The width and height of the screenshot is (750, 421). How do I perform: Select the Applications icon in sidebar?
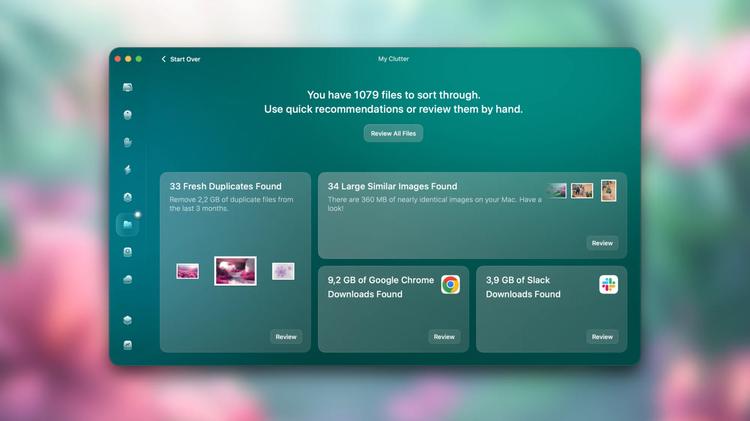(128, 197)
